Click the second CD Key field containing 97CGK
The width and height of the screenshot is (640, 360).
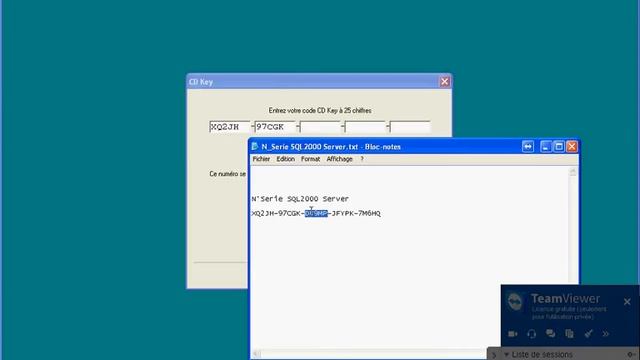275,127
